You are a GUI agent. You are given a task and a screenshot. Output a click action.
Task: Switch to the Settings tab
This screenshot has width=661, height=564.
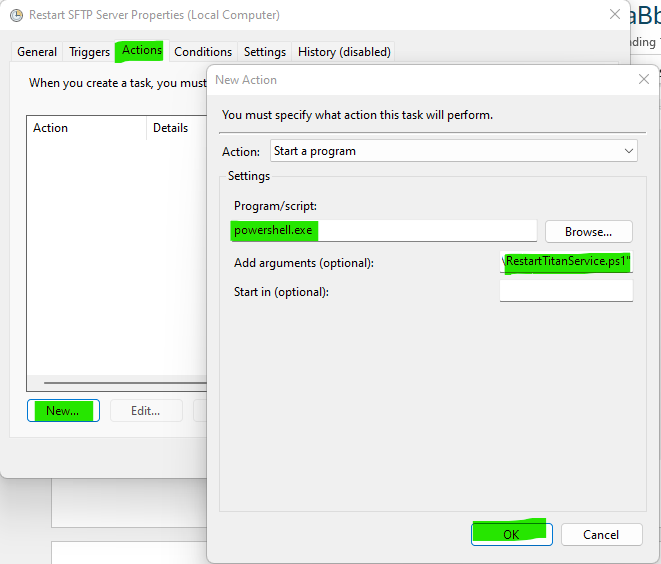[265, 52]
